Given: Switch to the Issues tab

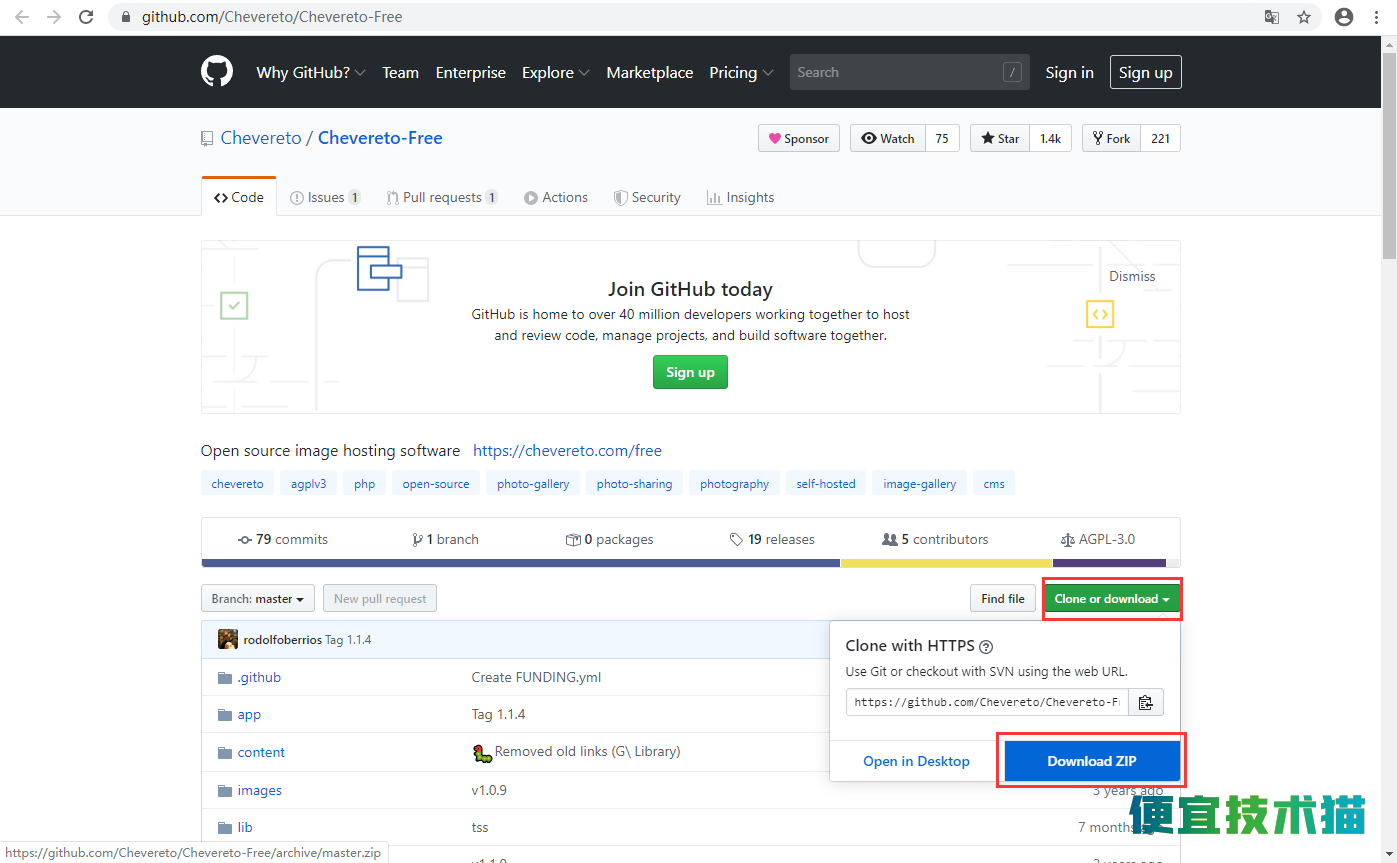Looking at the screenshot, I should tap(325, 197).
